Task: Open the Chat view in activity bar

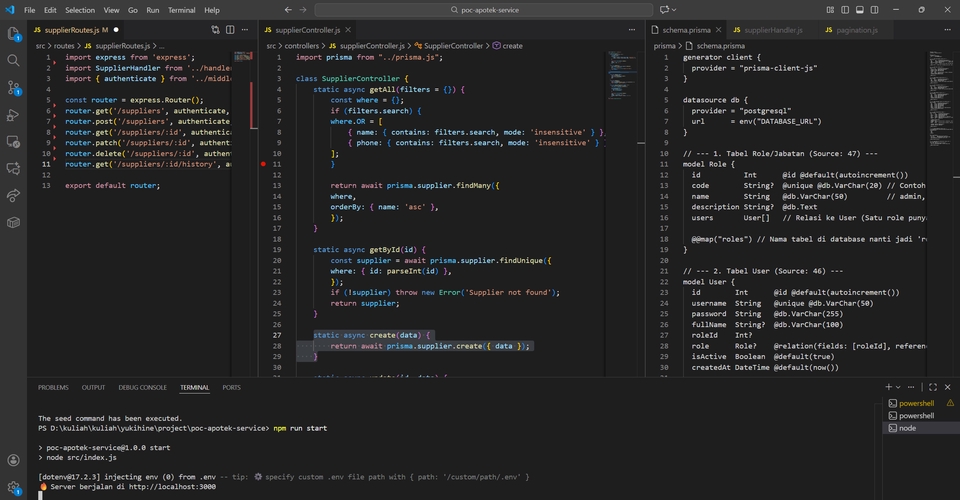Action: [13, 168]
